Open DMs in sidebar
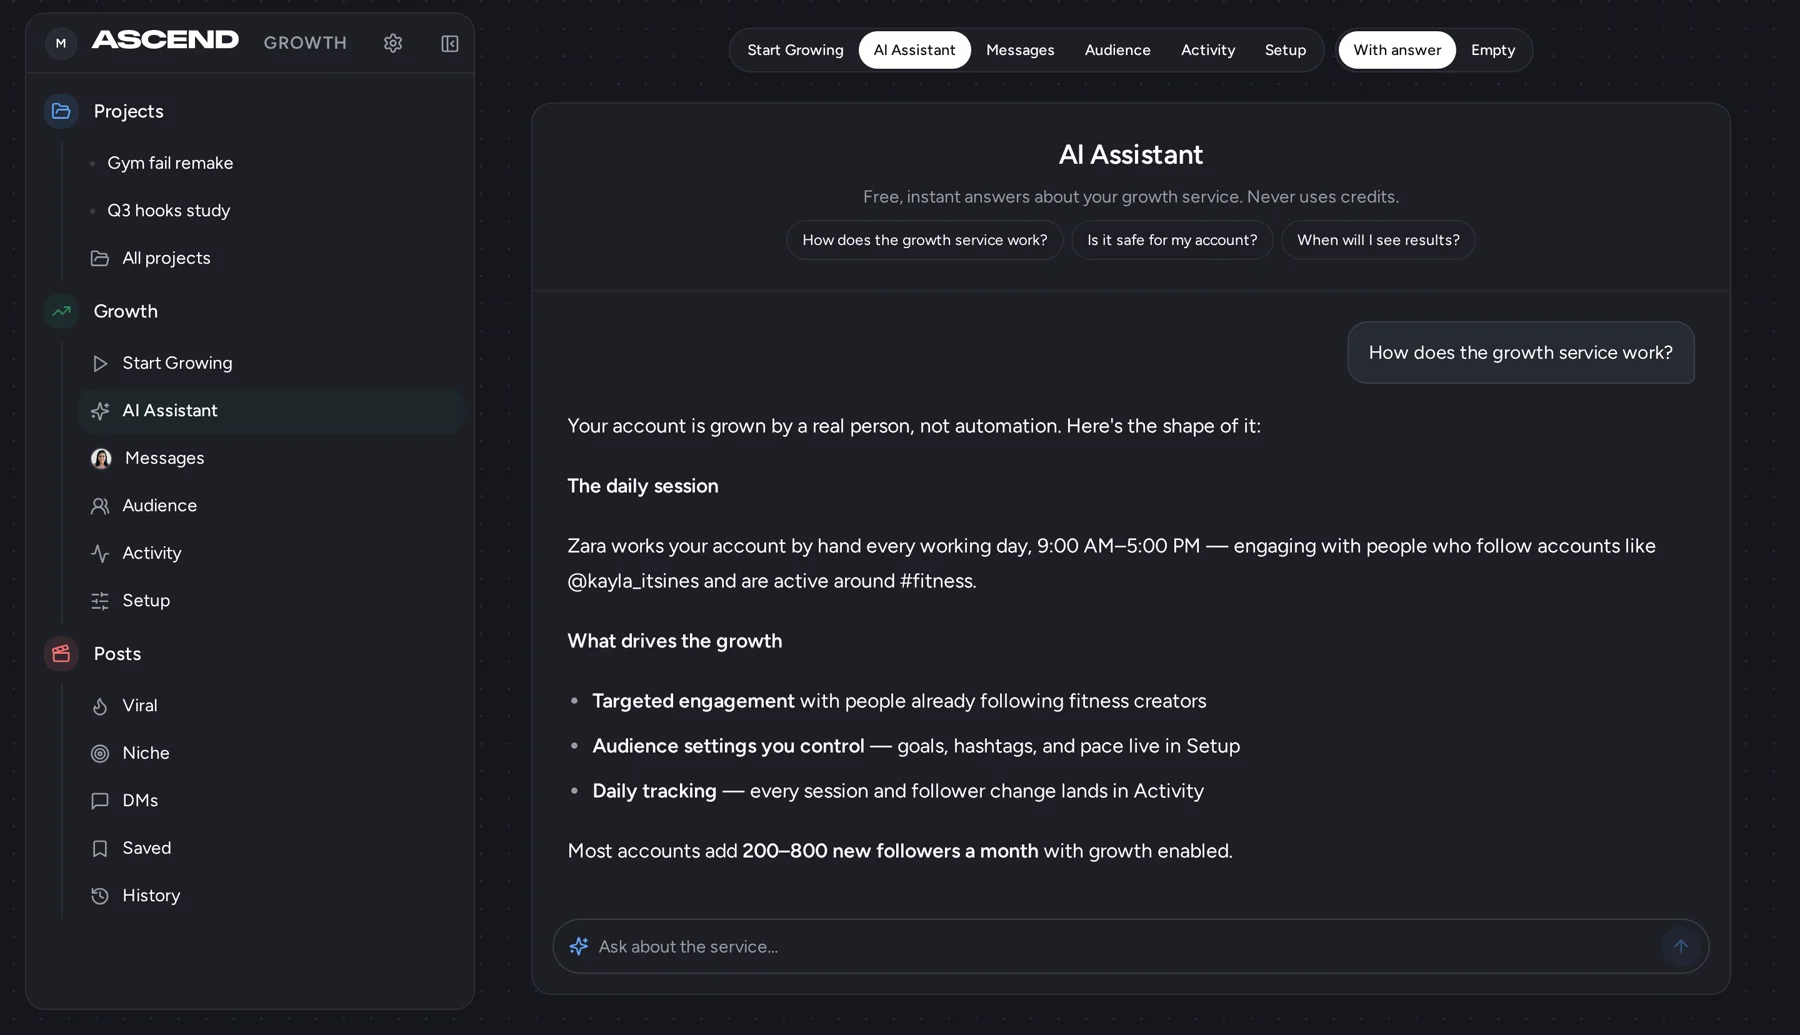 click(272, 801)
